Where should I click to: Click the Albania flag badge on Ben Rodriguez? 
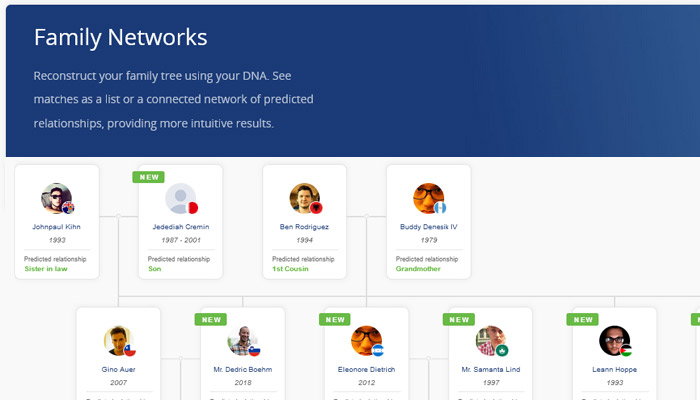[x=317, y=208]
